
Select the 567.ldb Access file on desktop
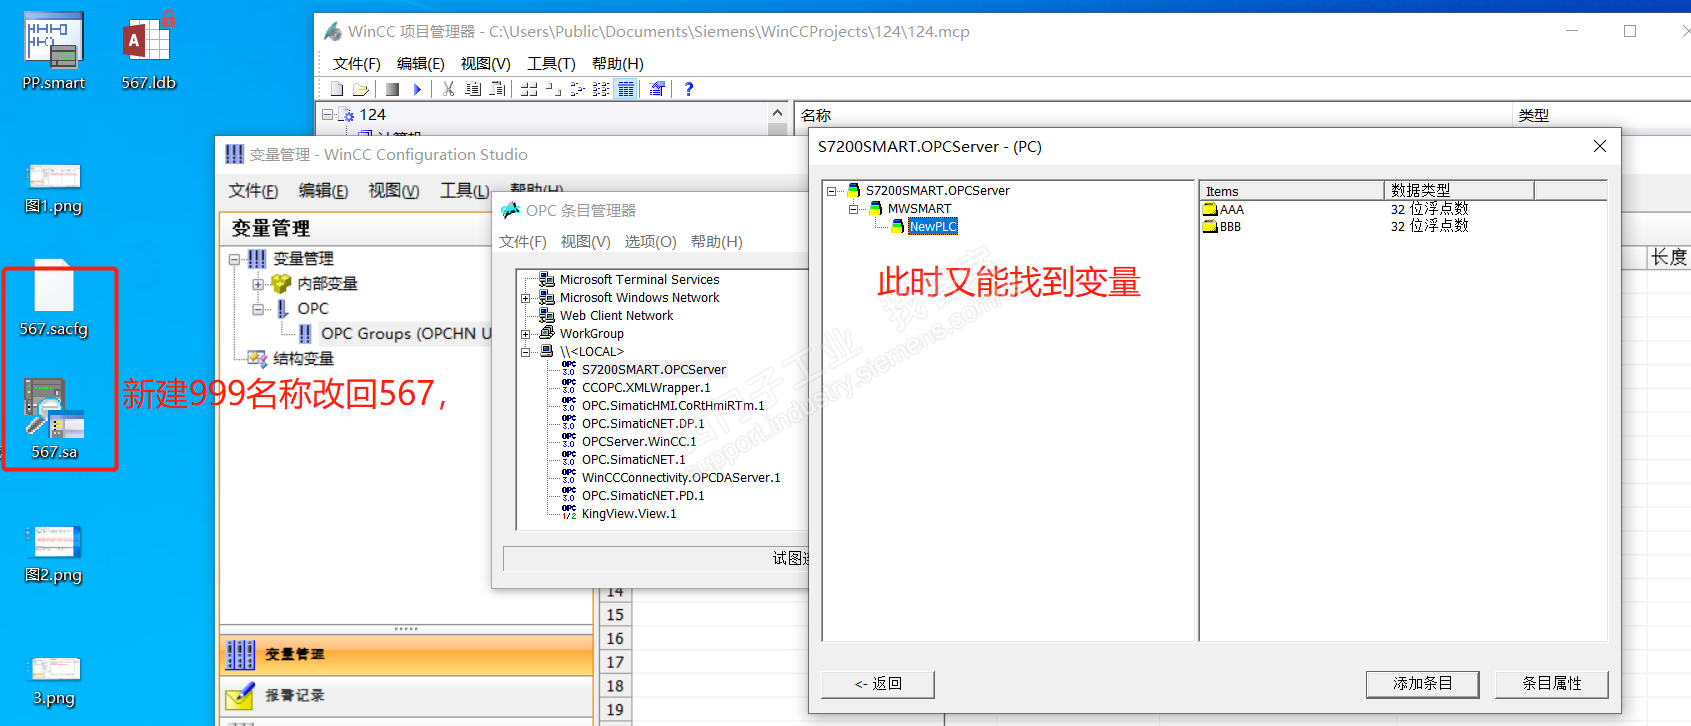148,52
